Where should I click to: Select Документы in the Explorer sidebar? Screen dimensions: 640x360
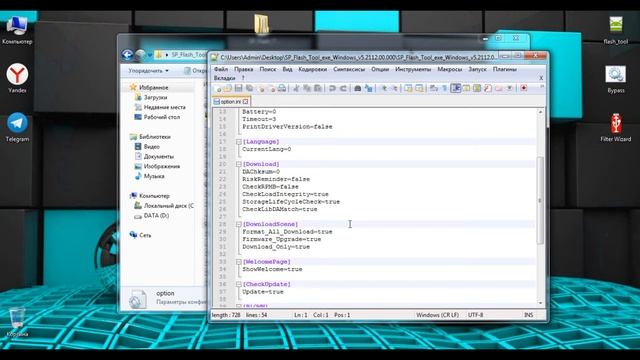pos(154,157)
